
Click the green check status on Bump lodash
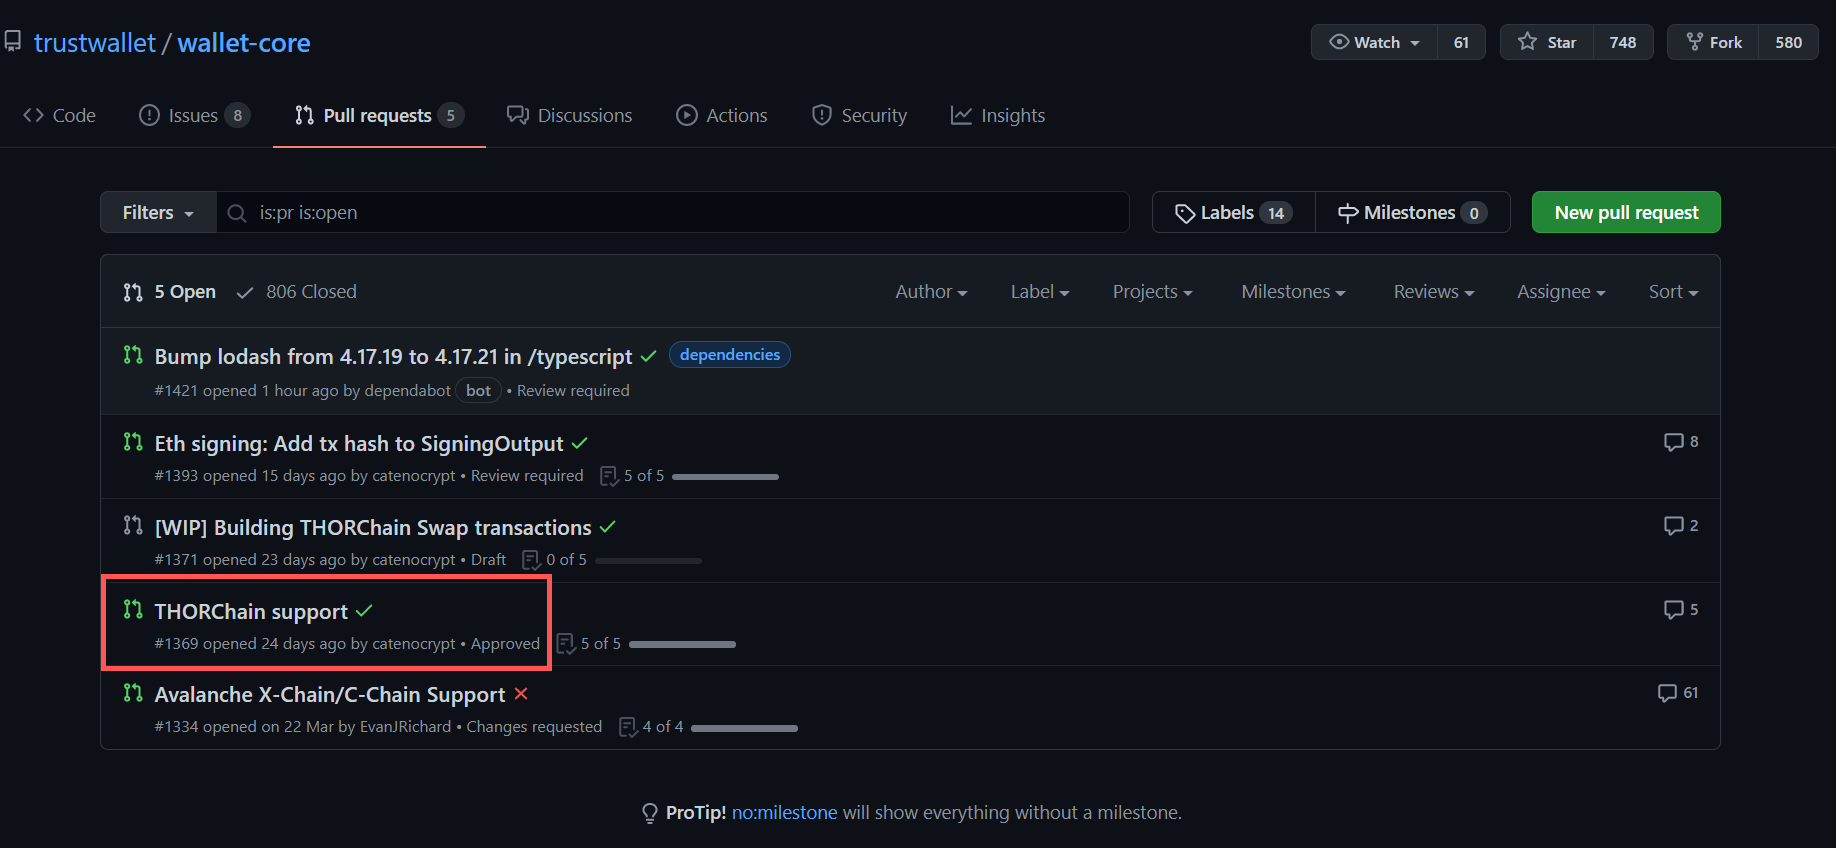[x=649, y=356]
